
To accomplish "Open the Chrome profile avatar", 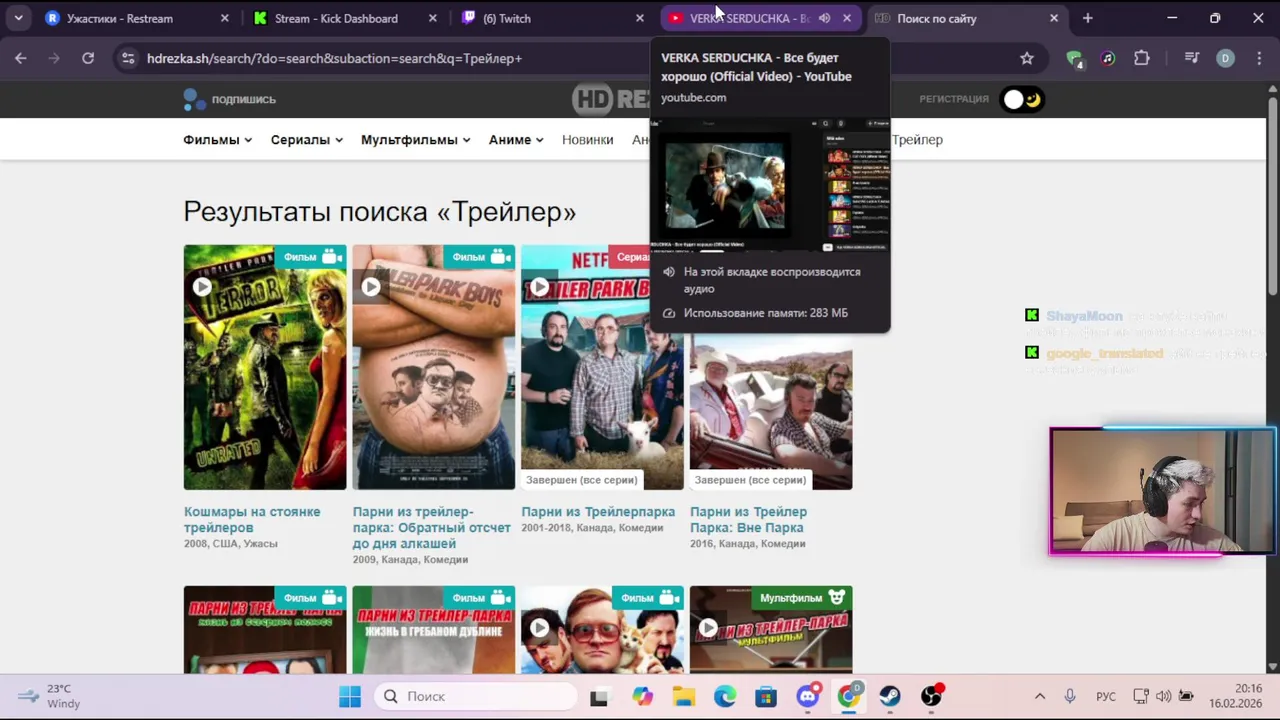I will pyautogui.click(x=1225, y=58).
